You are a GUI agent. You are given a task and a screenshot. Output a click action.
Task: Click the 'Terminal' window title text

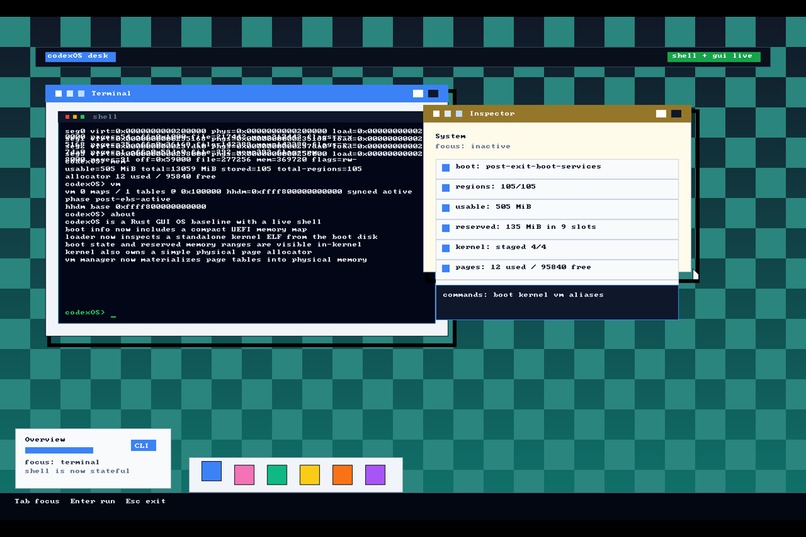(x=111, y=94)
